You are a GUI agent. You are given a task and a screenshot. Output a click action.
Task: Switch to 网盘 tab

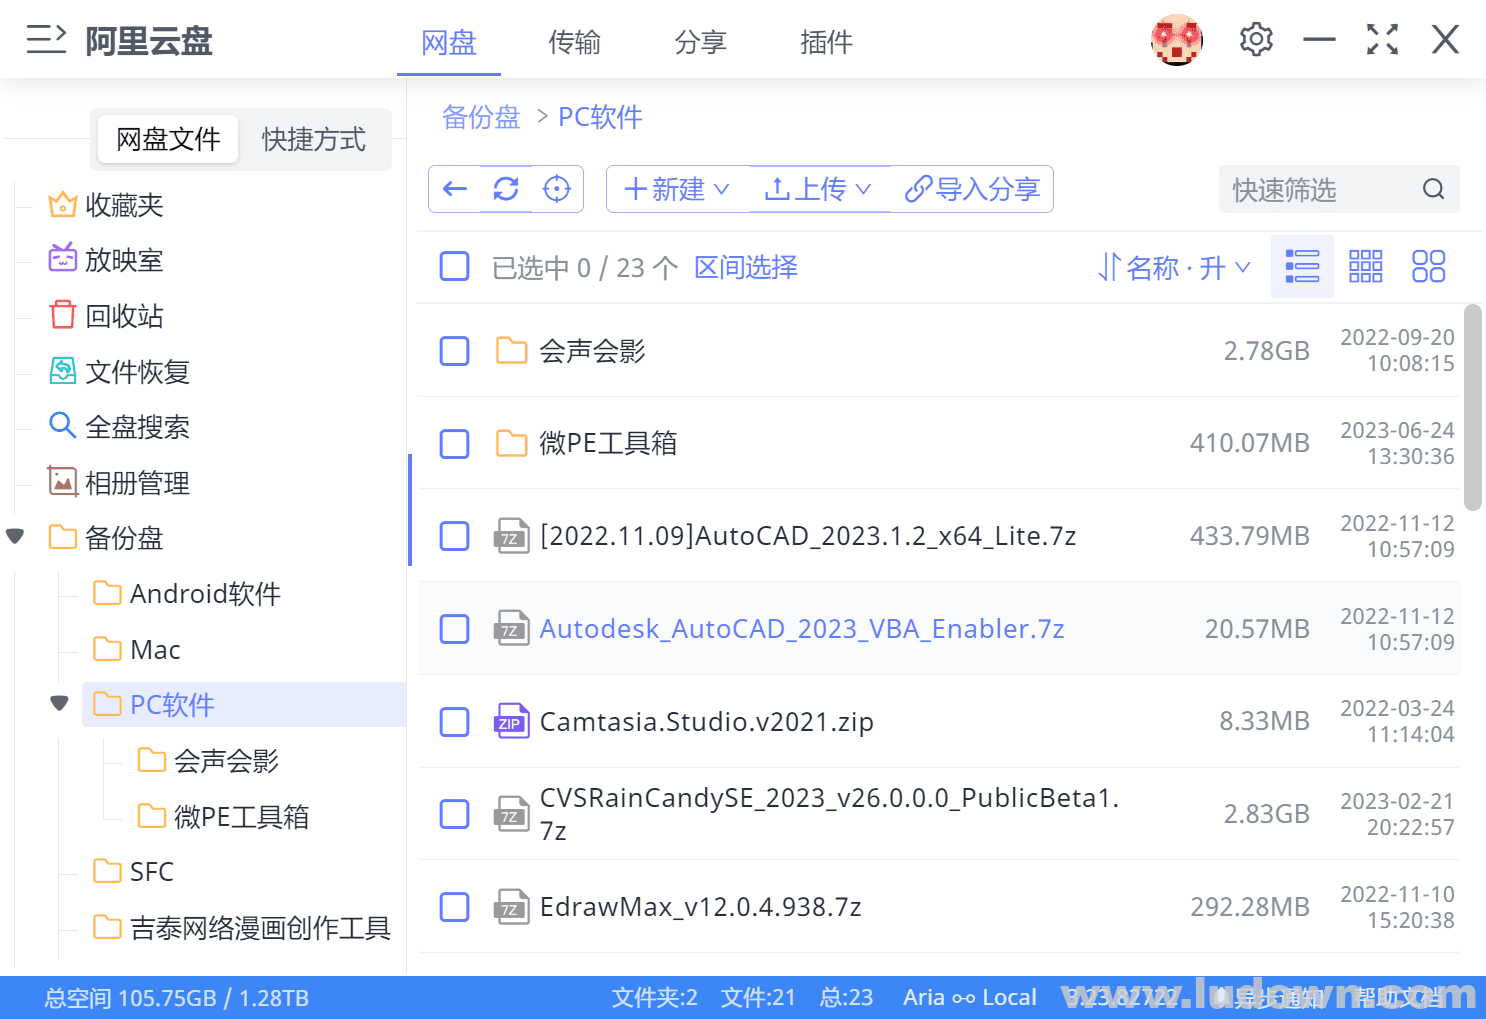coord(449,42)
